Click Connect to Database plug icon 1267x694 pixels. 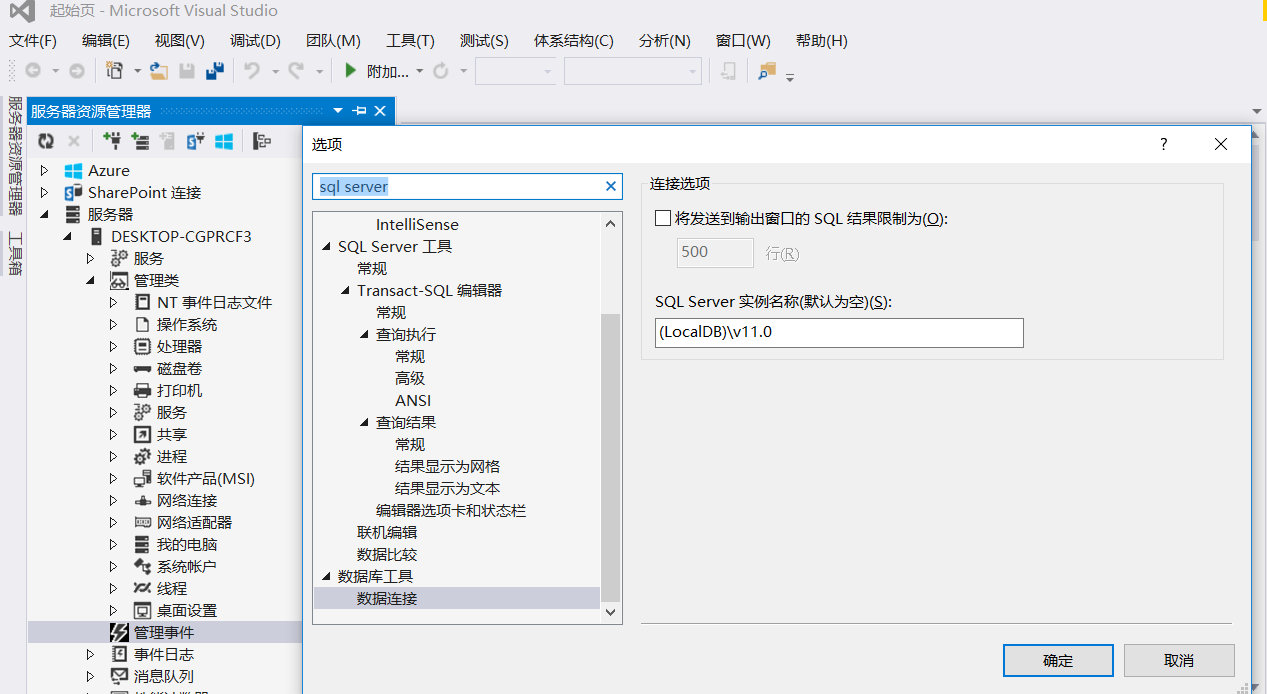pyautogui.click(x=112, y=142)
